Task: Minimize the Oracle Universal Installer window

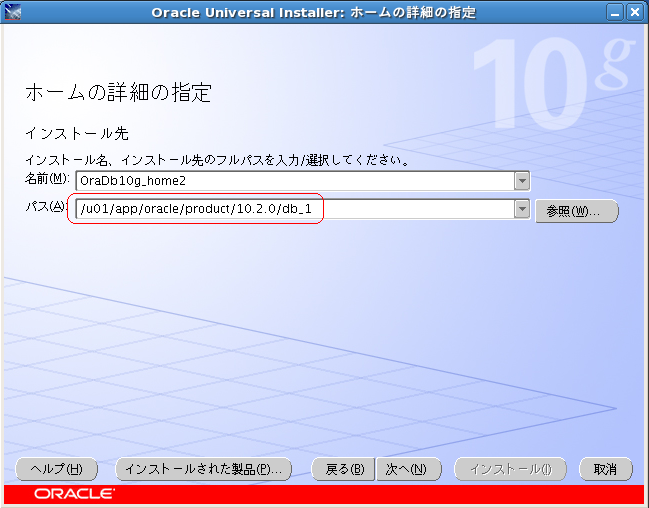Action: [615, 12]
